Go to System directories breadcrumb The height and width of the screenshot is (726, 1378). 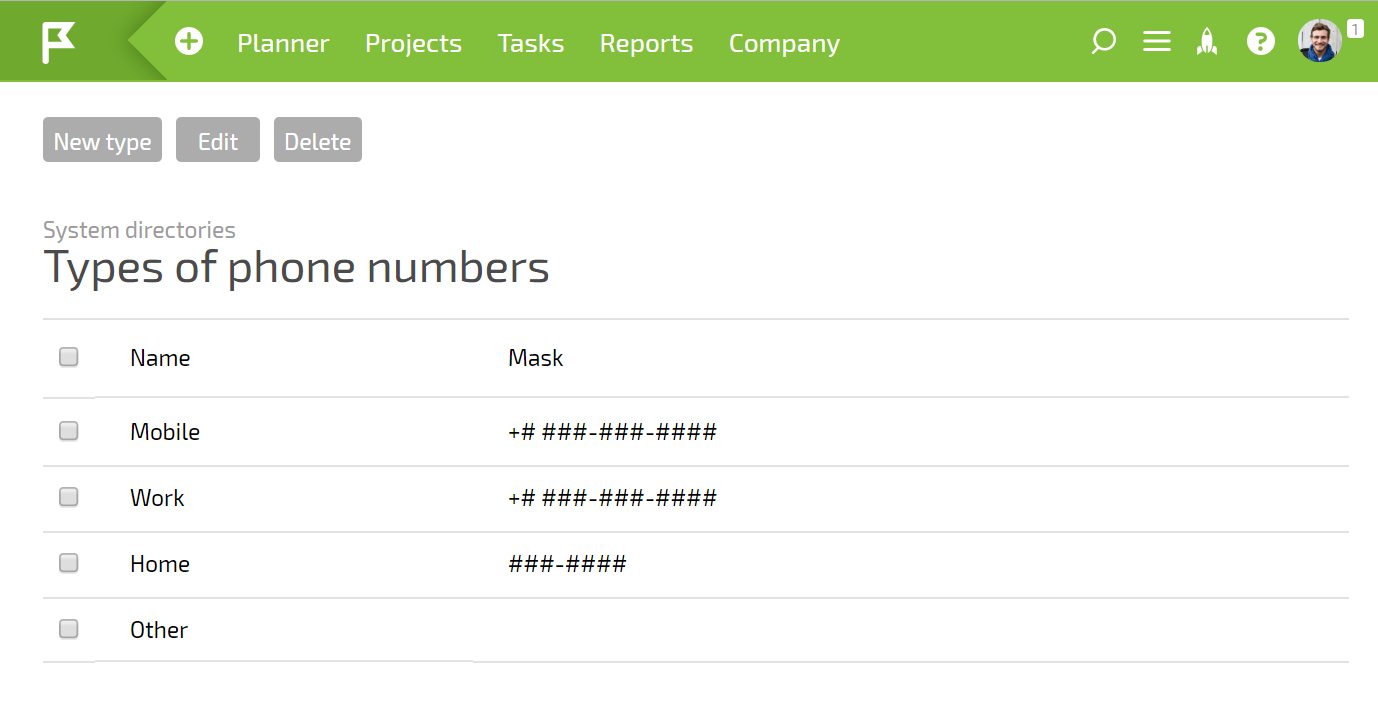(139, 230)
